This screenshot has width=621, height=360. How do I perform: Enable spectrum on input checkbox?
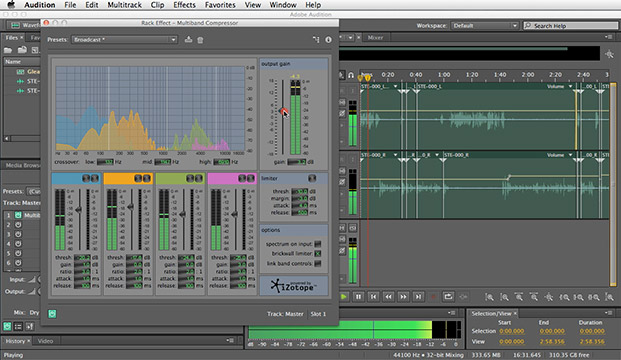tap(318, 244)
